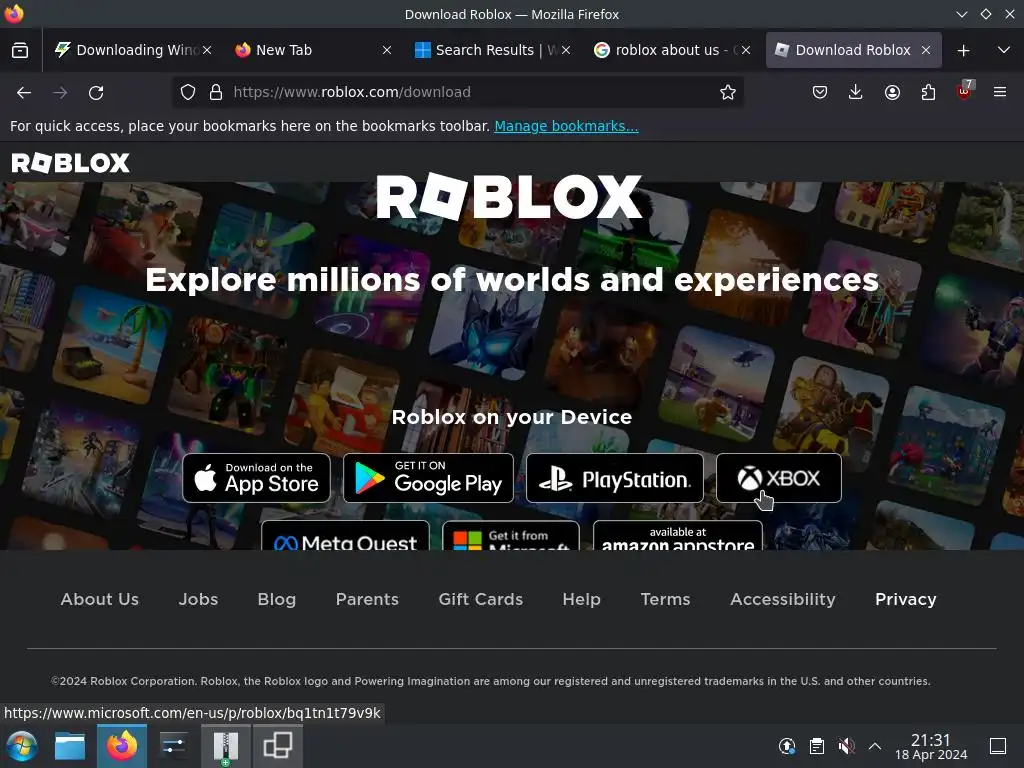This screenshot has height=768, width=1024.
Task: Close the roblox about us tab
Action: [746, 50]
